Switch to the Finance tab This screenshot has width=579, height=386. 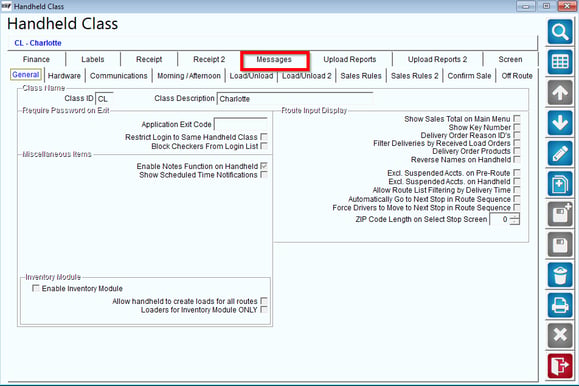[x=36, y=59]
